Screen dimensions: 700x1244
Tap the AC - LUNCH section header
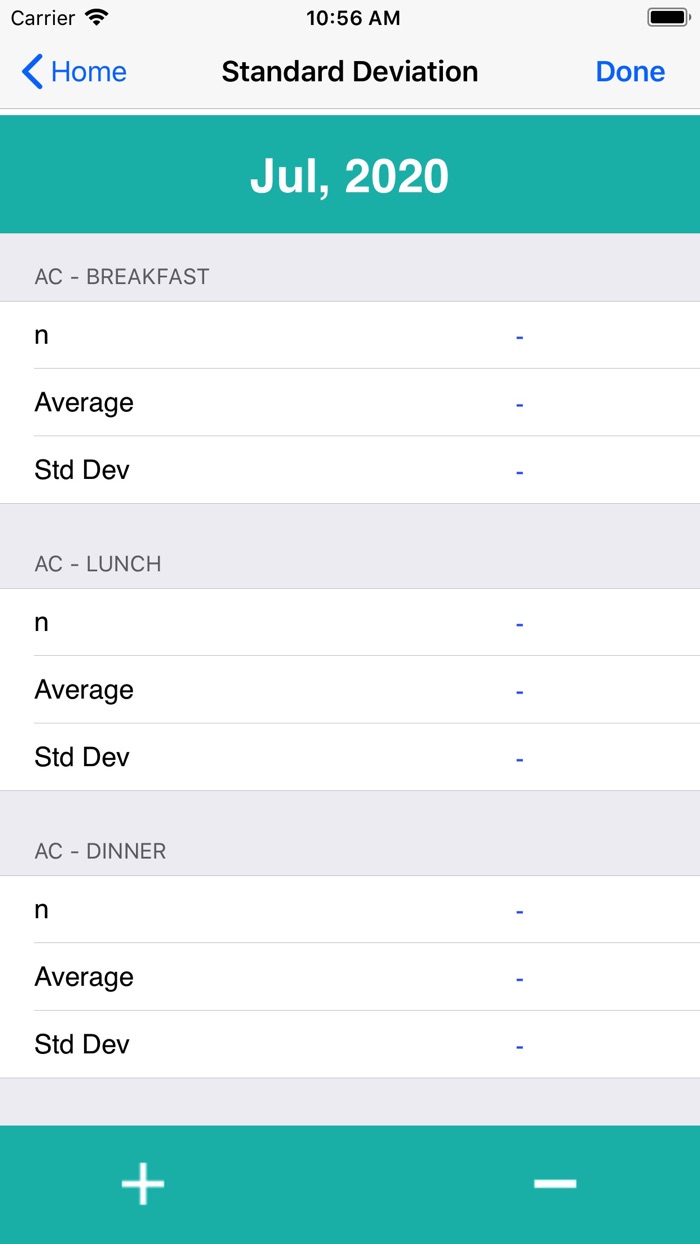point(98,564)
